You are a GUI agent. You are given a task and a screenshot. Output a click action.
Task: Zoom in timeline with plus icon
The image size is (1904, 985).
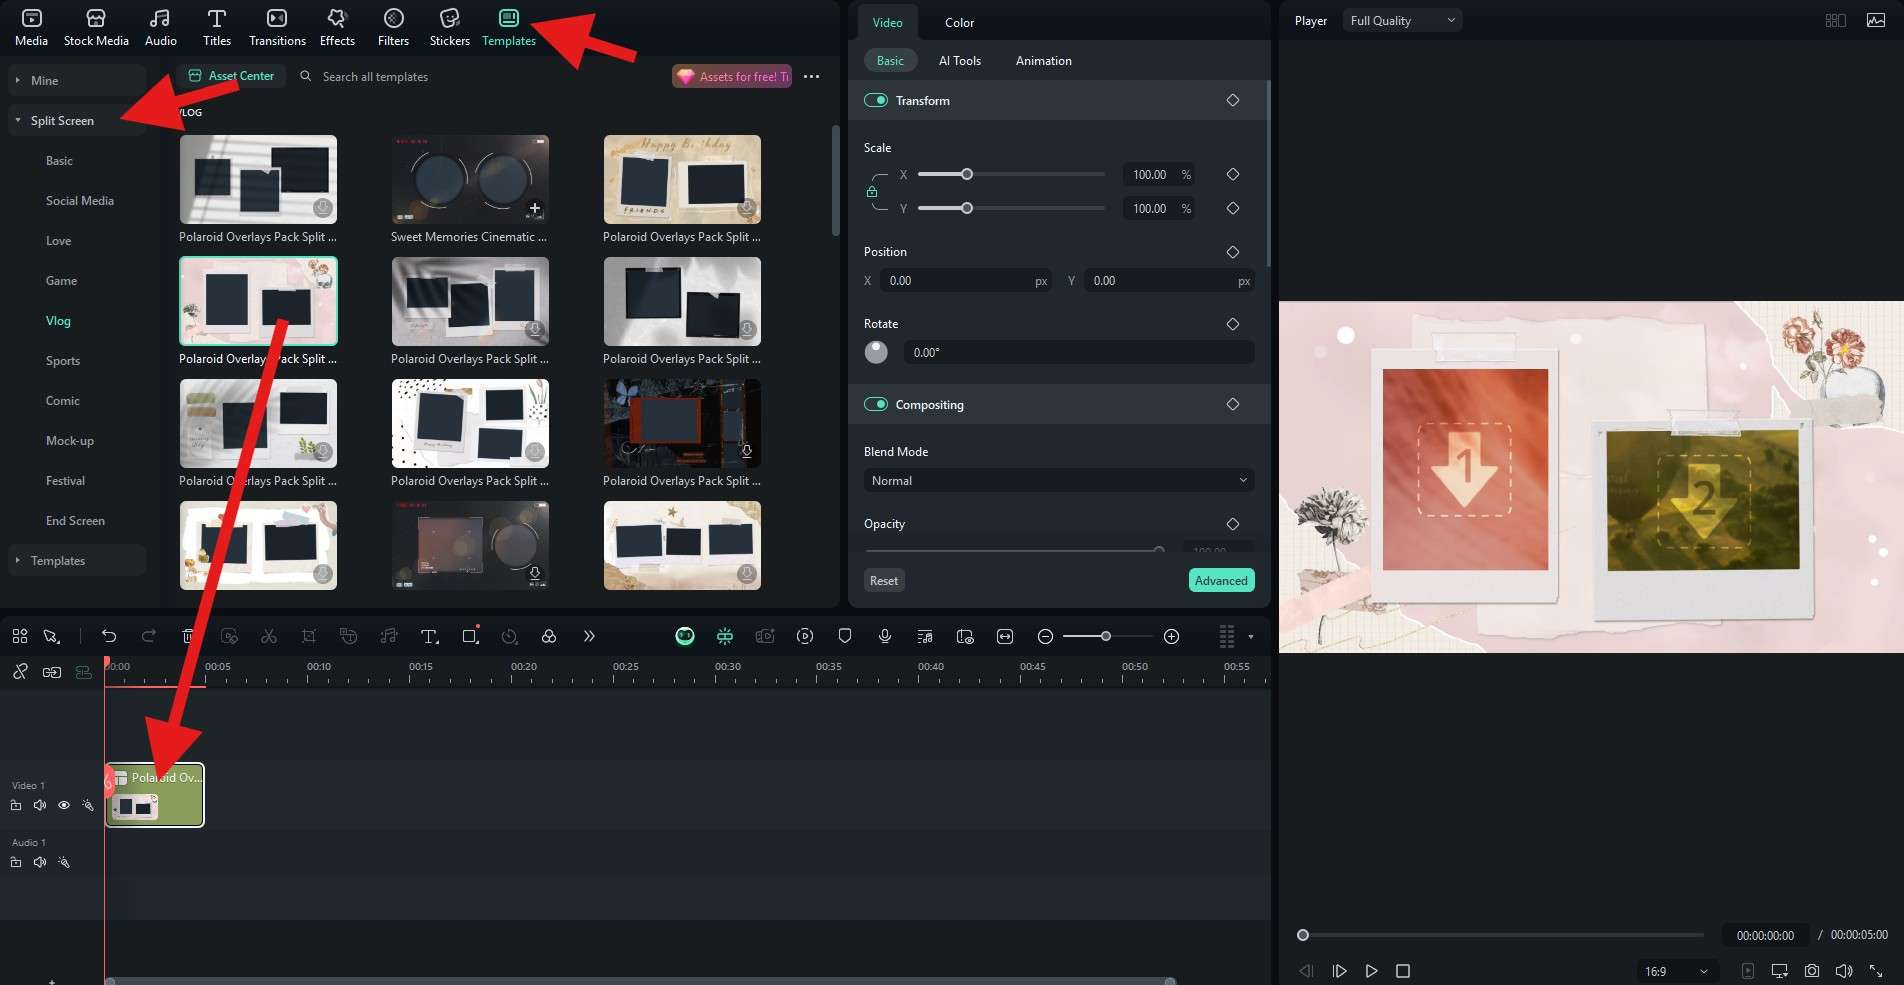pos(1172,636)
